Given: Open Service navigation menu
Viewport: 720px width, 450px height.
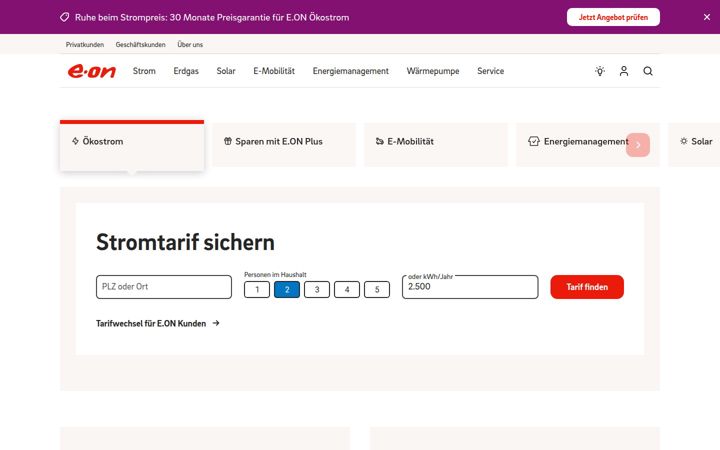Looking at the screenshot, I should coord(490,71).
